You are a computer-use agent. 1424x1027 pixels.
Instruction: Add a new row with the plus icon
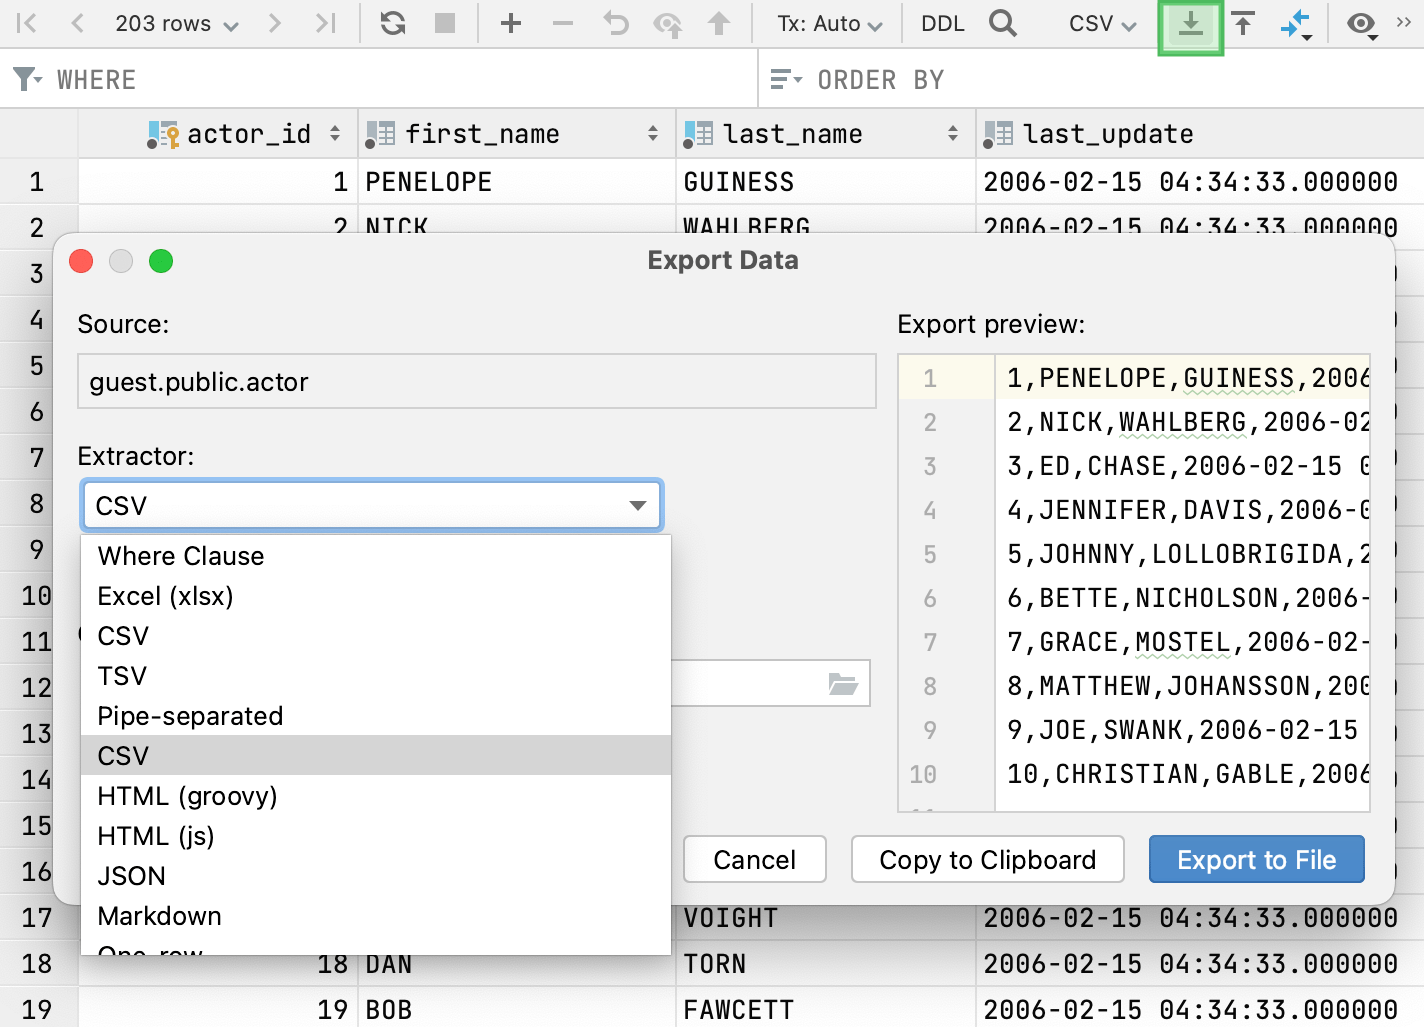(x=511, y=23)
